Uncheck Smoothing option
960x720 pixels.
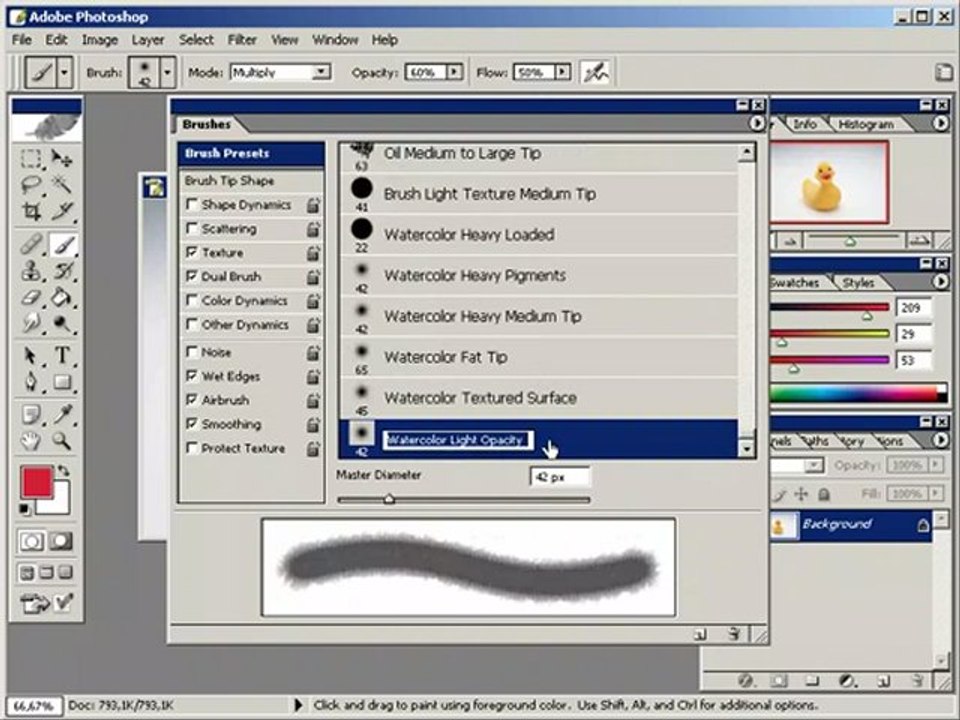point(192,424)
